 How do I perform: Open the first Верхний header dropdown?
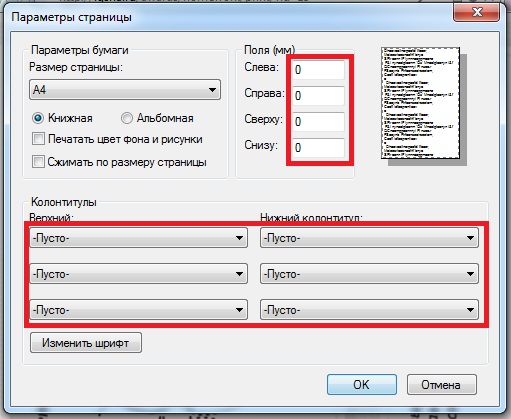click(139, 238)
